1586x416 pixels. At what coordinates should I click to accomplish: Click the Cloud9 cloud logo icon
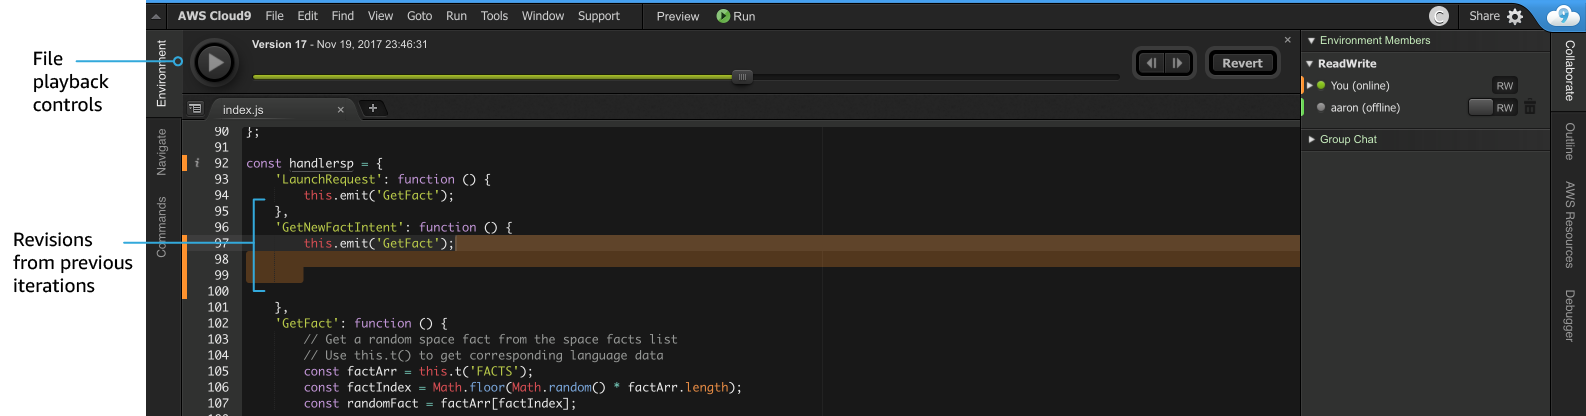(1563, 16)
